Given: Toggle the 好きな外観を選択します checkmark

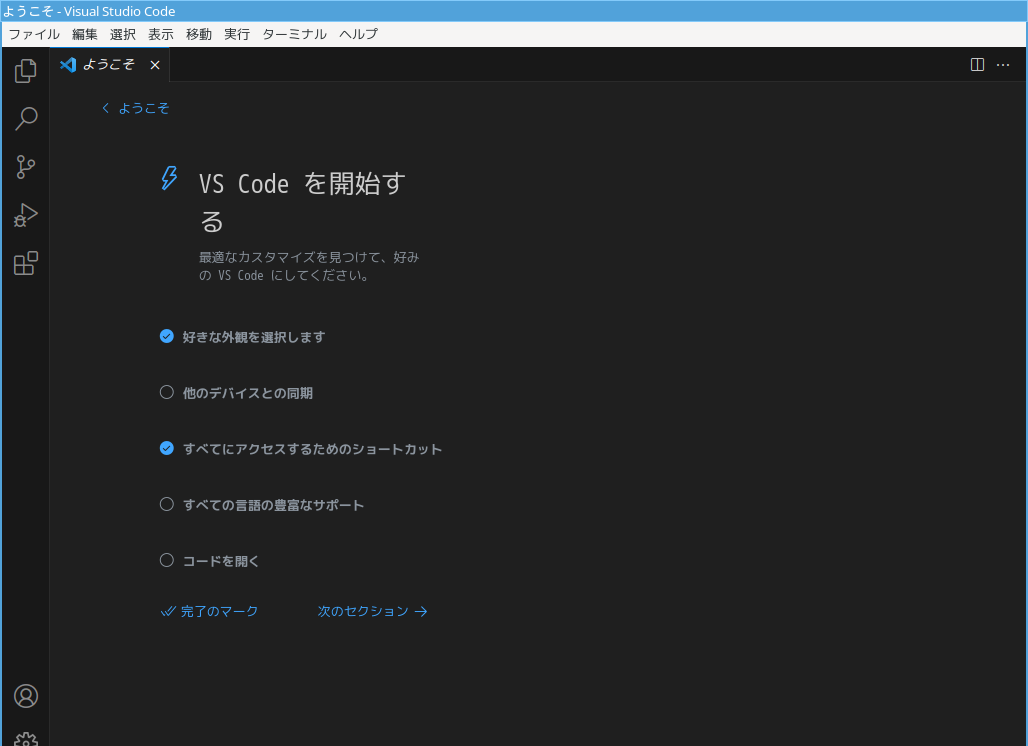Looking at the screenshot, I should tap(167, 336).
